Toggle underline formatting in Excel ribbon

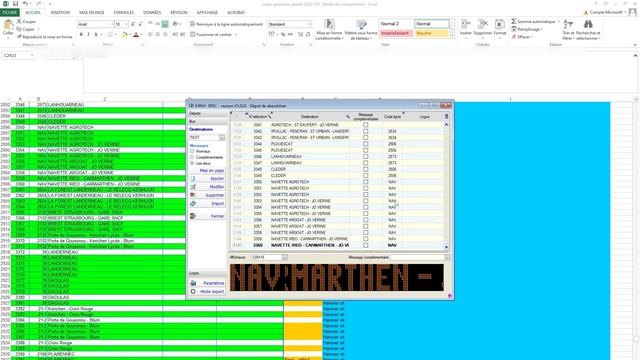coord(96,35)
